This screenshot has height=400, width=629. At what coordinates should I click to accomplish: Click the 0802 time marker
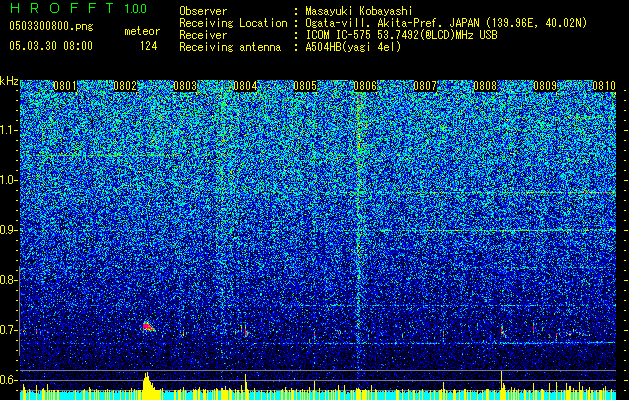point(125,86)
